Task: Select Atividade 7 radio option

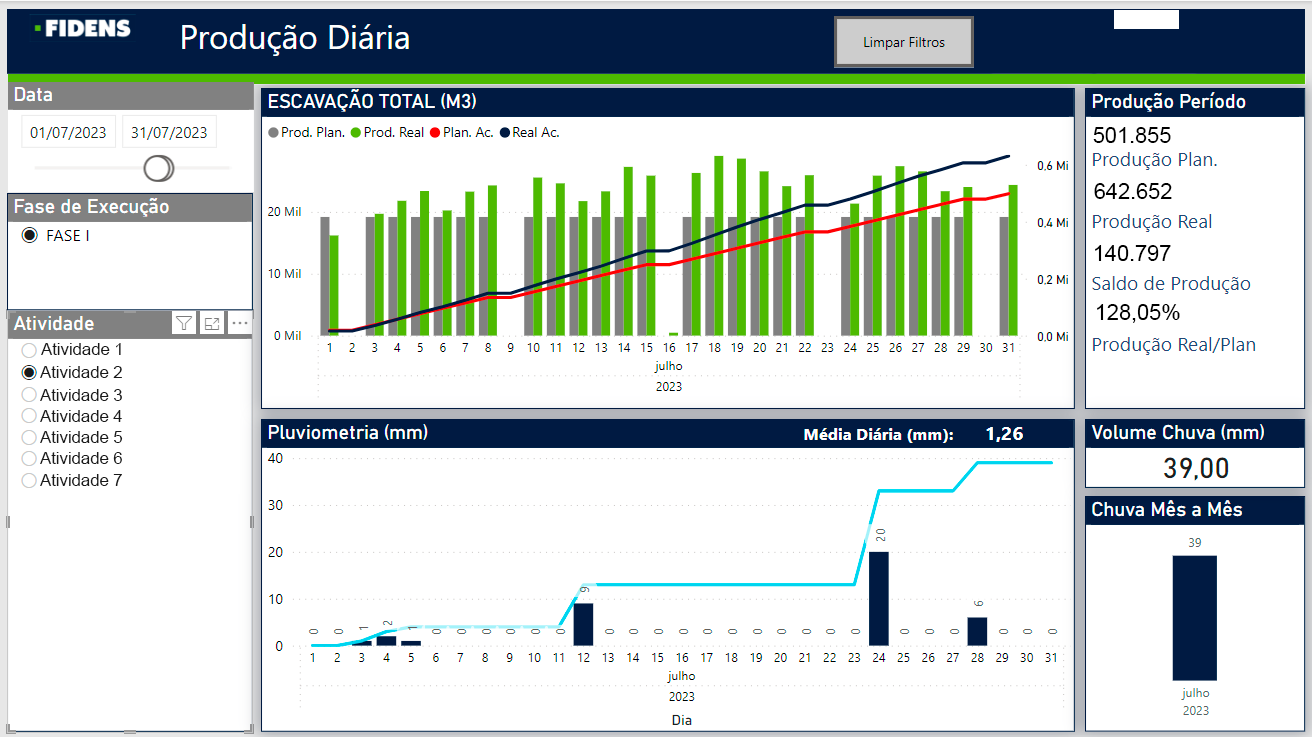Action: click(x=29, y=480)
